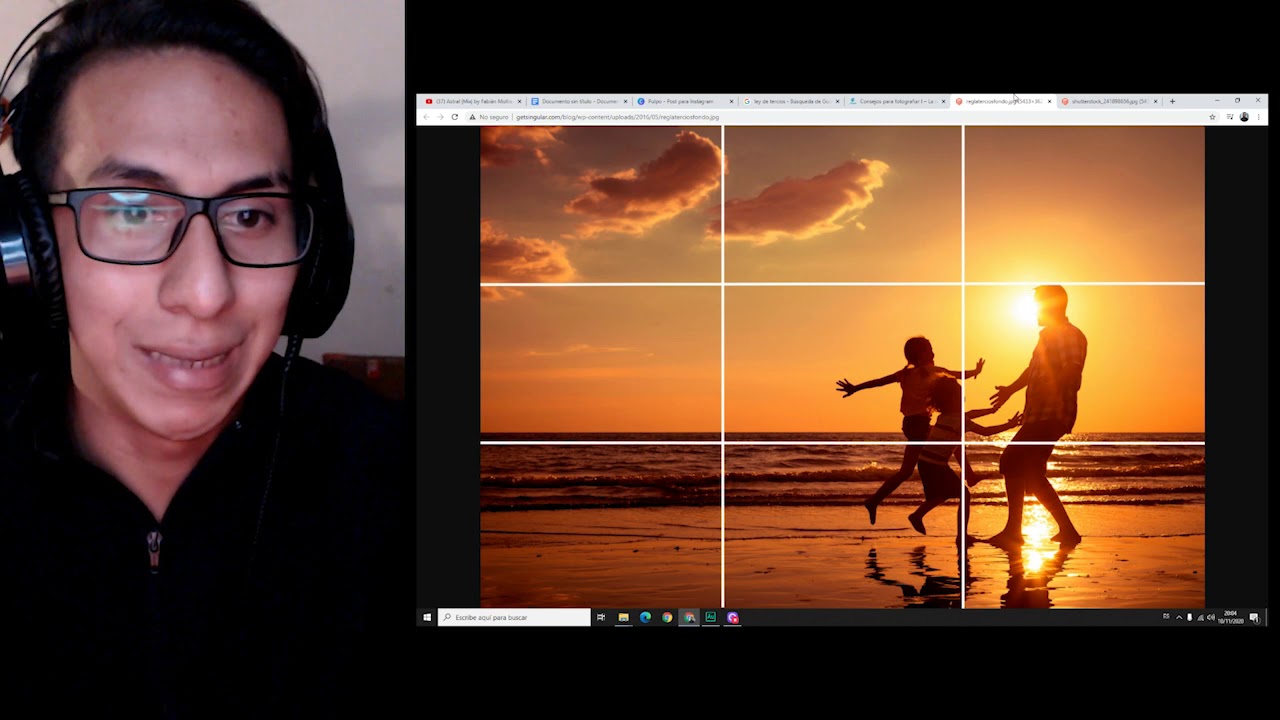Click the 'Escribe aquí para buscar' search box
This screenshot has width=1280, height=720.
click(x=514, y=618)
